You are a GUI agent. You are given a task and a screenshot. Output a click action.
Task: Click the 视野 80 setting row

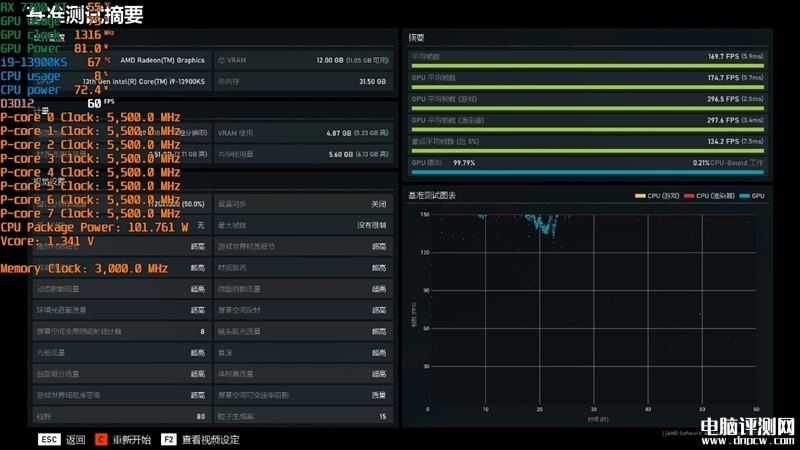pos(122,416)
